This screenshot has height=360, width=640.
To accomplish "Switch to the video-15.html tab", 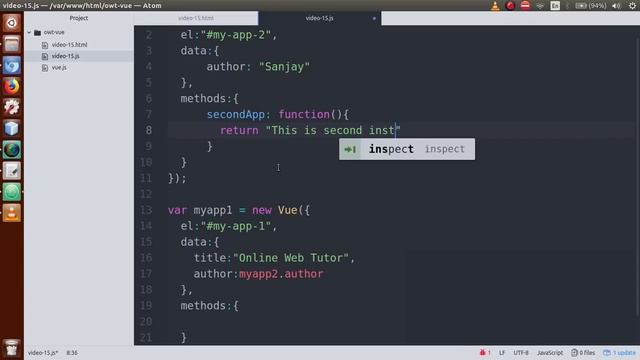I will (x=196, y=18).
